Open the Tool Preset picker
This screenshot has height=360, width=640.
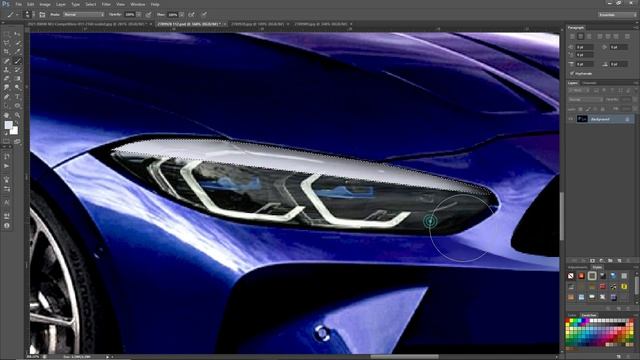point(12,14)
